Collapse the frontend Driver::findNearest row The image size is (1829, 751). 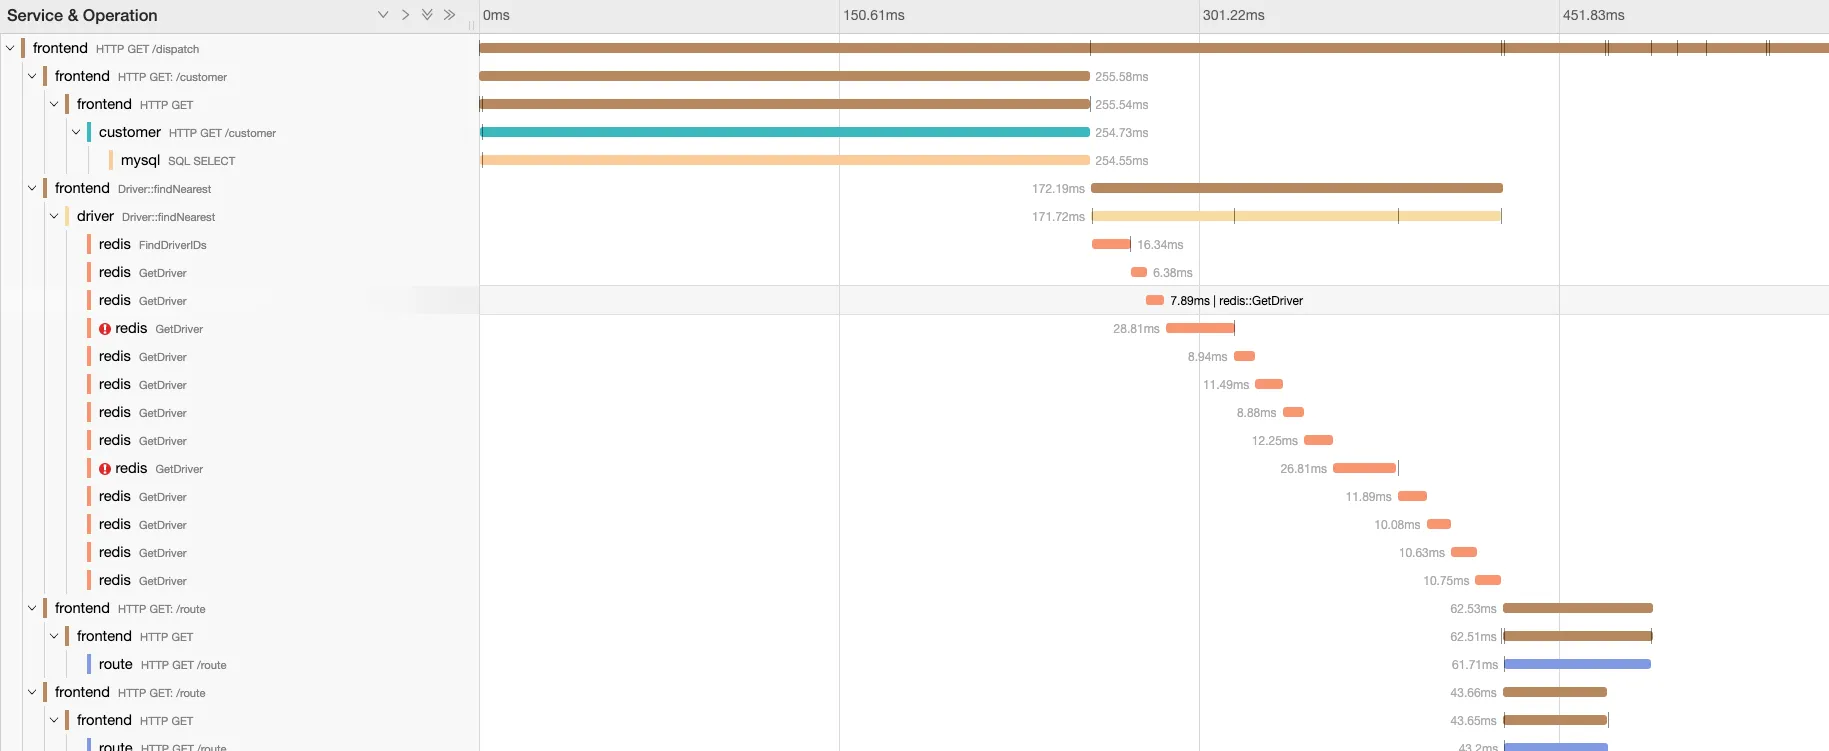click(x=32, y=188)
